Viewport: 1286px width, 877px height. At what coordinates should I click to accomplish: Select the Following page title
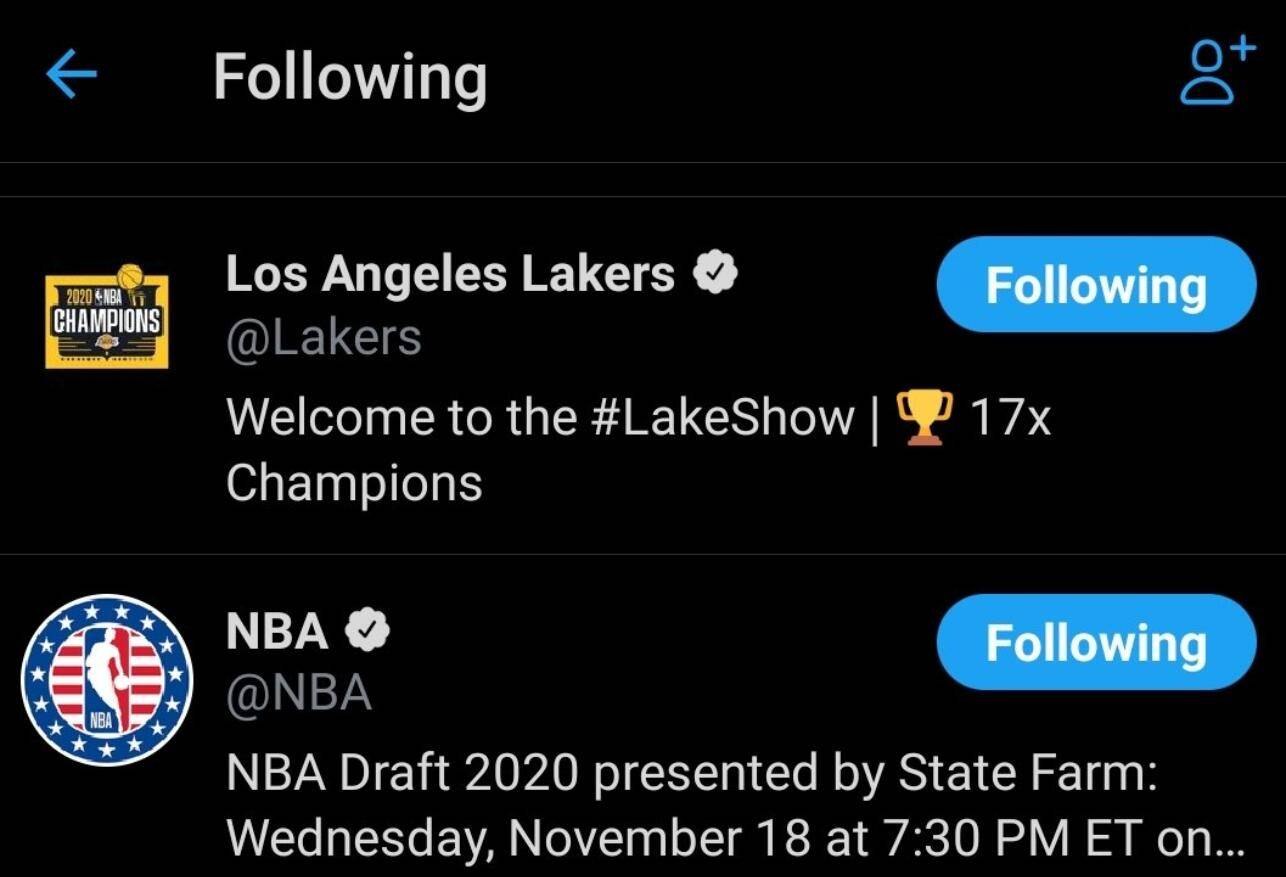point(350,78)
